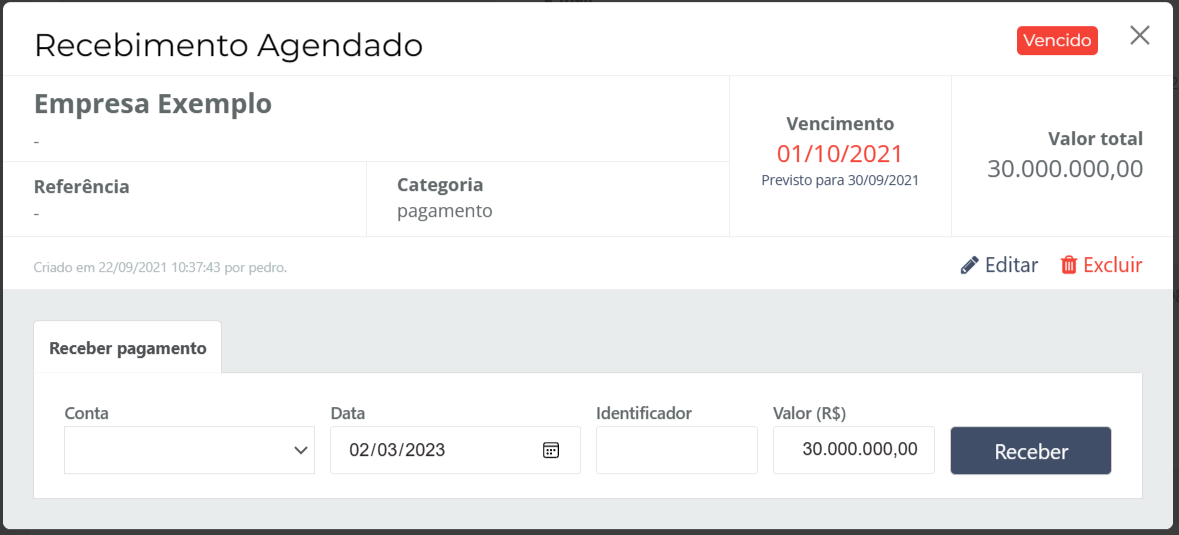The height and width of the screenshot is (535, 1179).
Task: Click the Excluir text link
Action: 1112,265
